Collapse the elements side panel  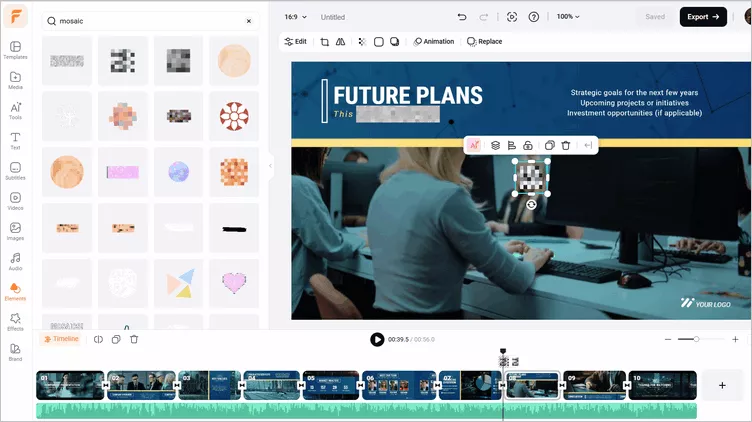[269, 165]
